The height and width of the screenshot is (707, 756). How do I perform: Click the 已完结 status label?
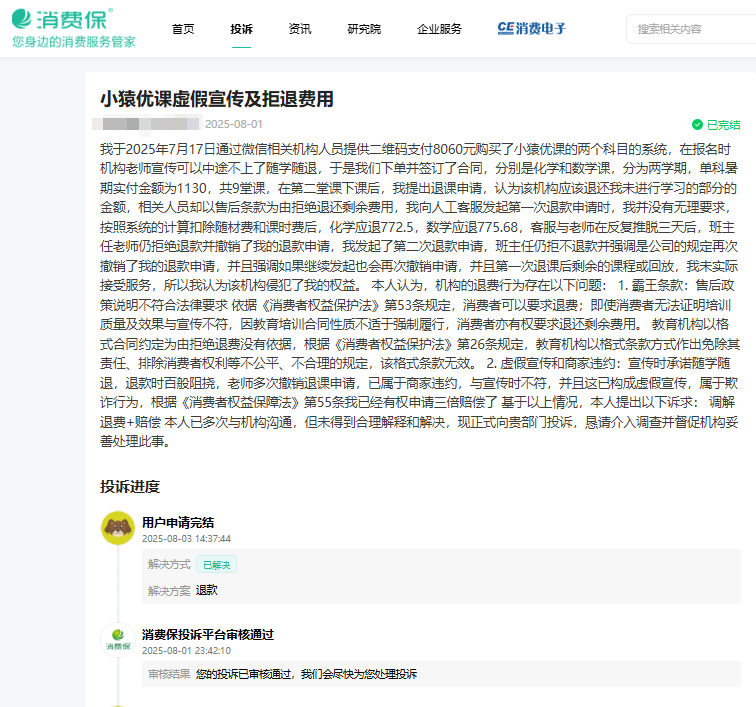pos(723,125)
